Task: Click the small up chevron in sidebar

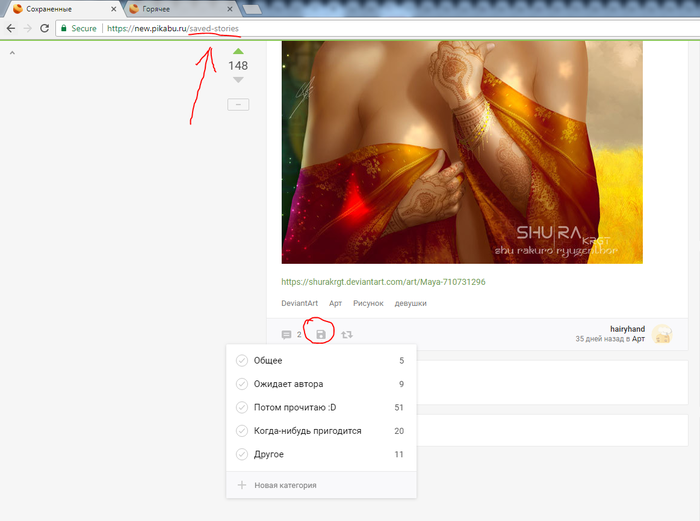Action: pos(12,53)
